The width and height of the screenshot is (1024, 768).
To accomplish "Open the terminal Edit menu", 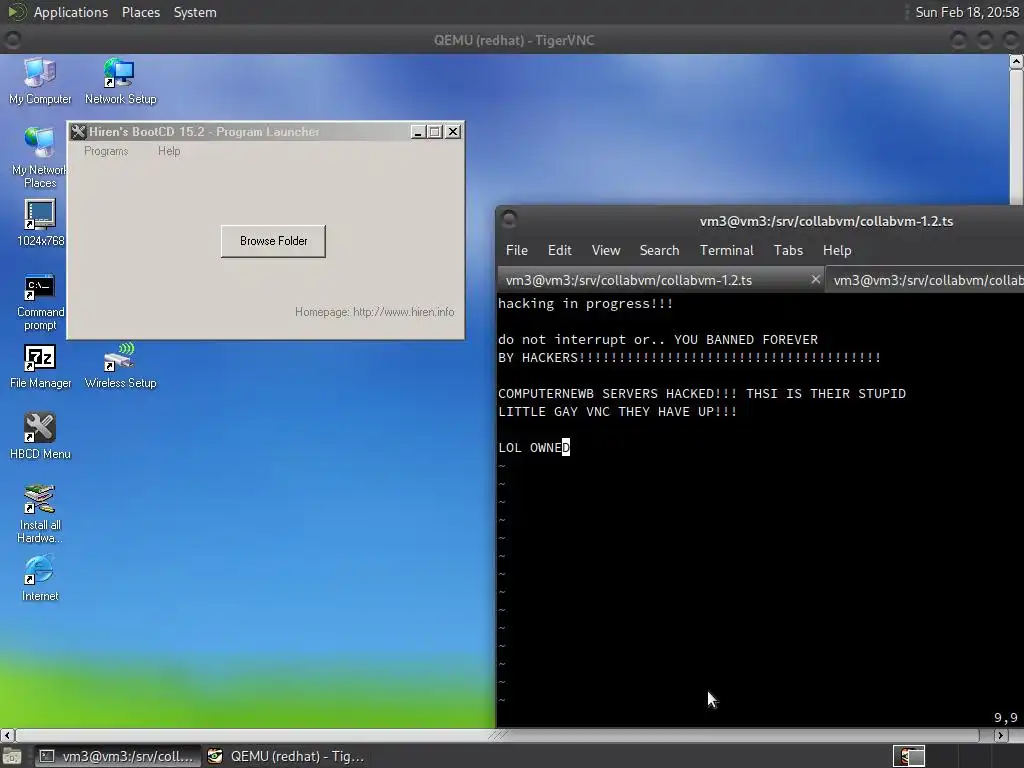I will pos(560,250).
